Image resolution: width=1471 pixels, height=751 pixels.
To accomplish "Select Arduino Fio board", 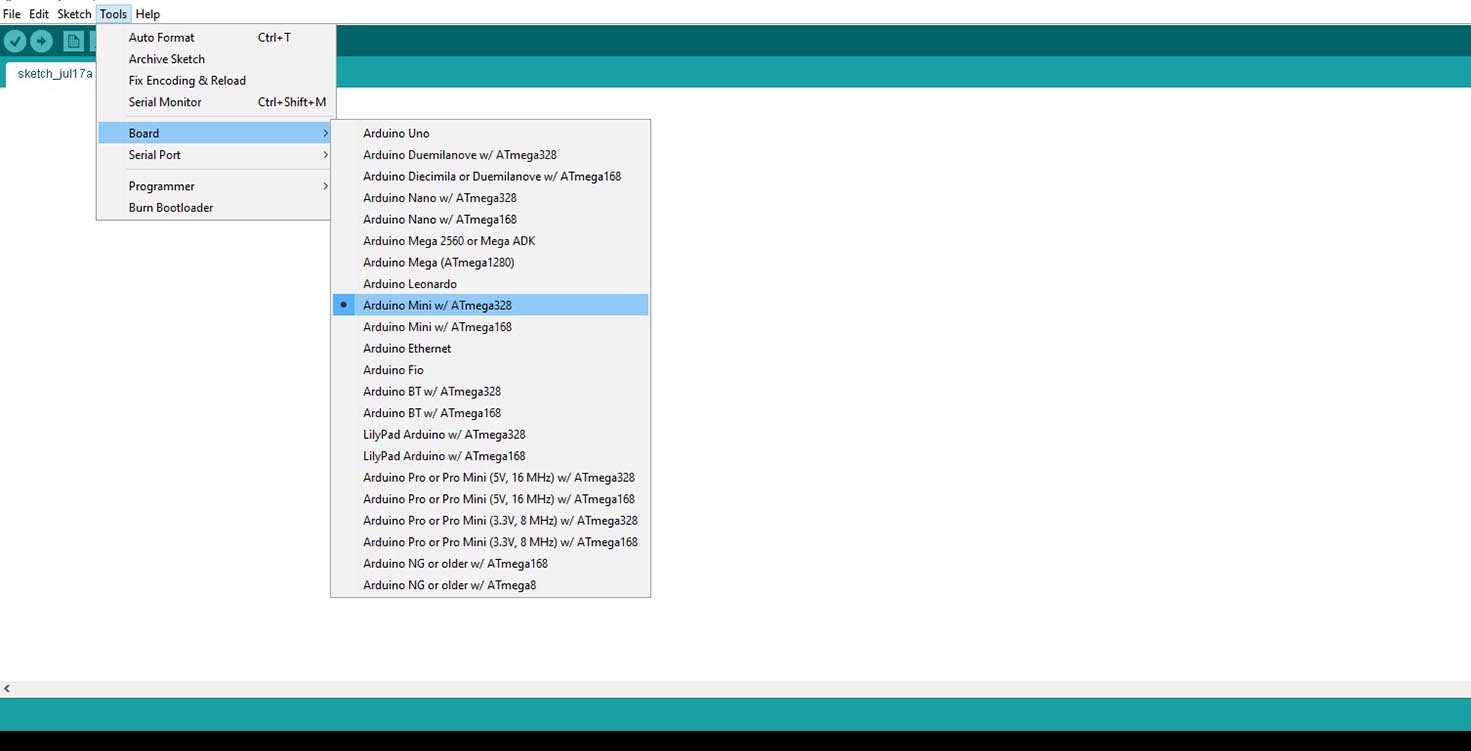I will pos(490,370).
